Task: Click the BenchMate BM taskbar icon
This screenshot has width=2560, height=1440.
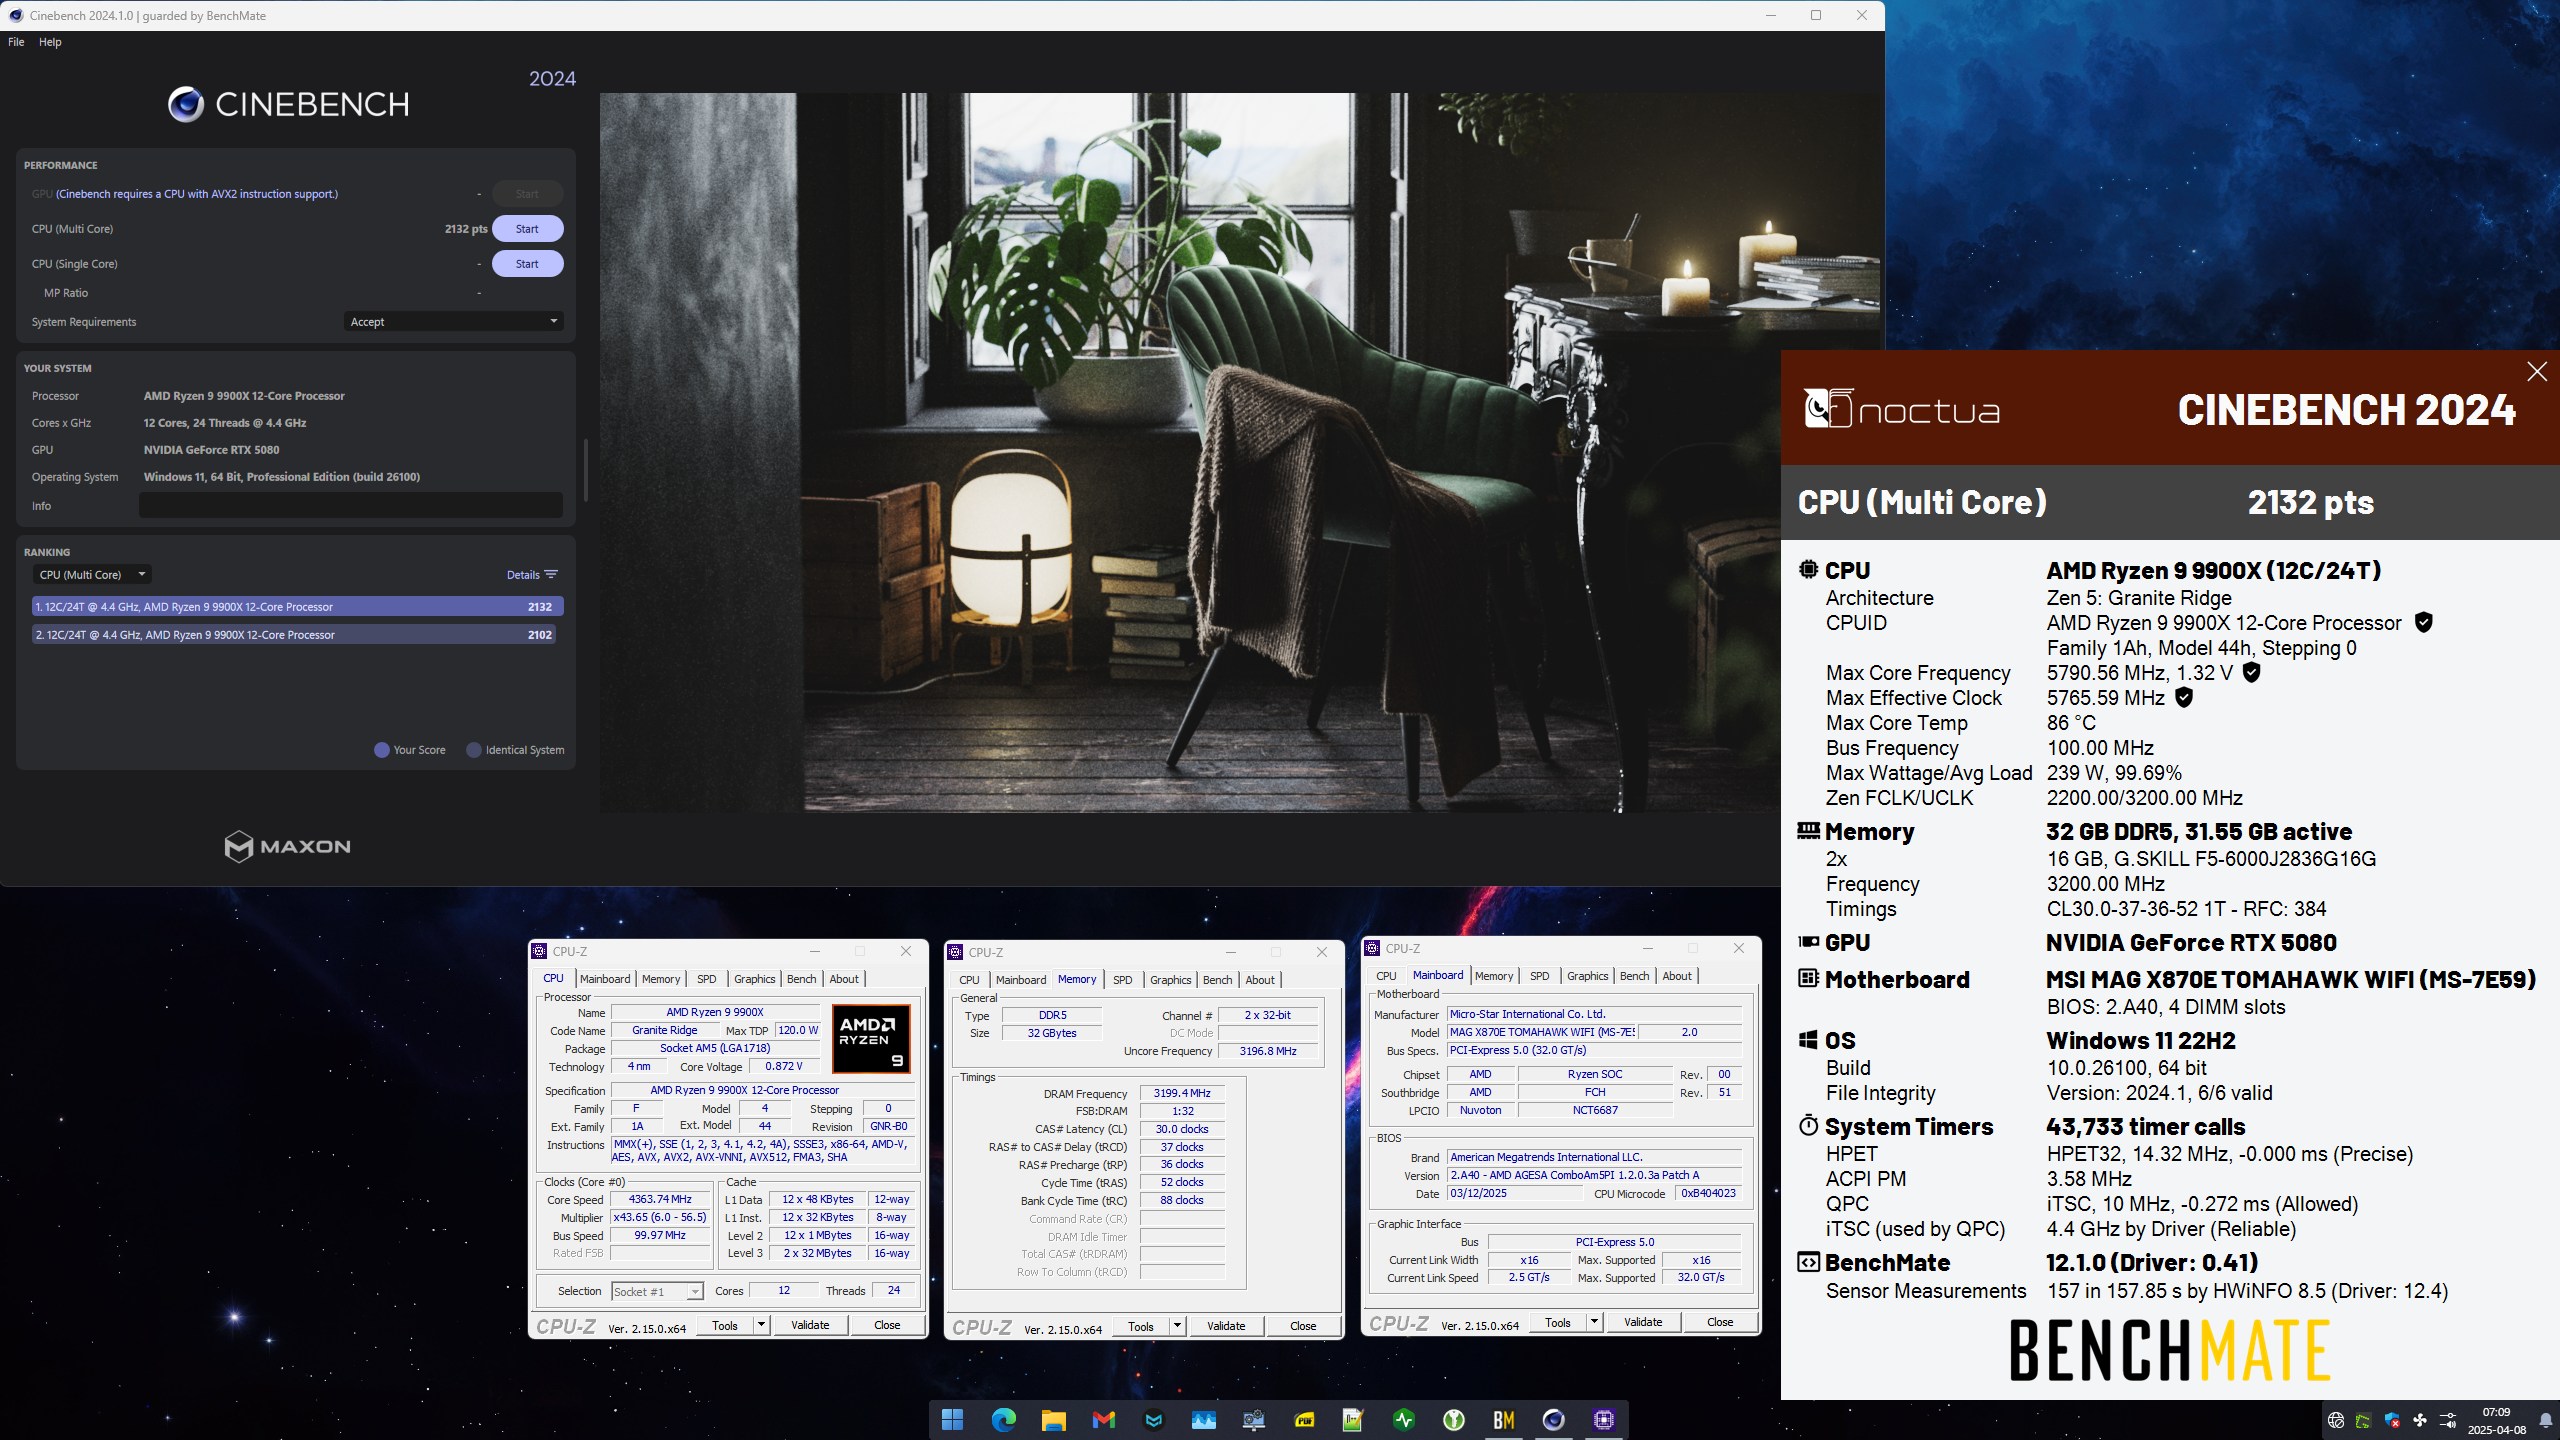Action: pos(1503,1419)
